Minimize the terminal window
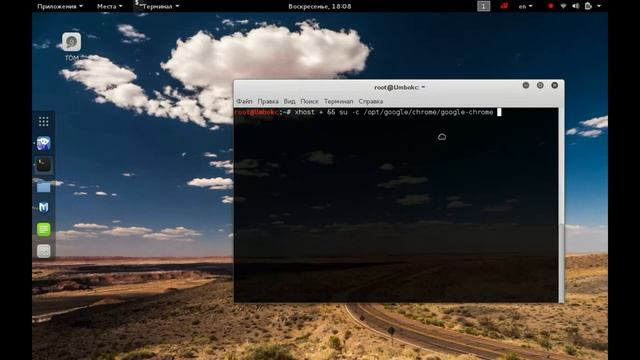Viewport: 640px width, 360px height. click(526, 85)
